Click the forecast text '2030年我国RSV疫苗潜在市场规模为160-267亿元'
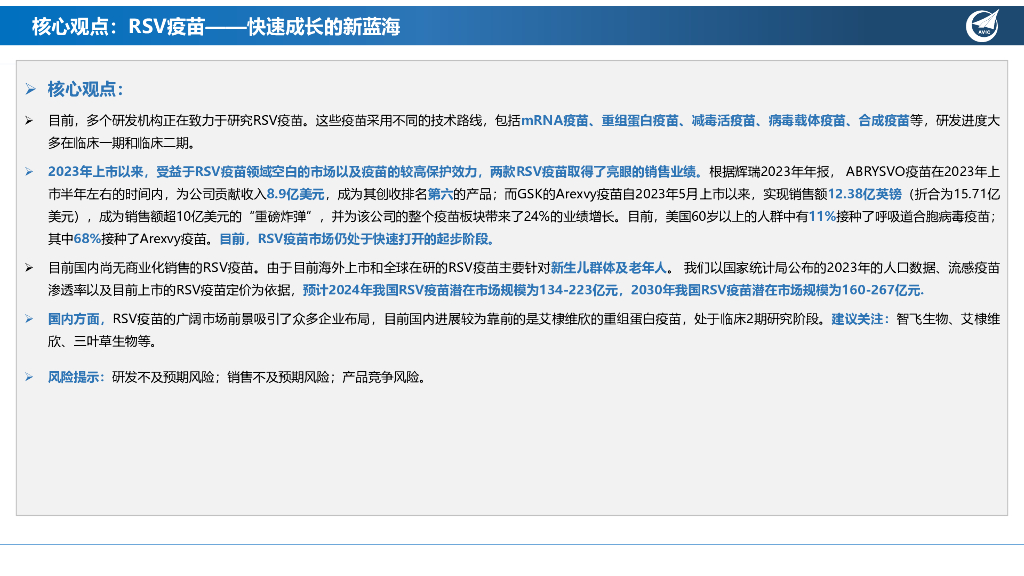 click(x=776, y=290)
